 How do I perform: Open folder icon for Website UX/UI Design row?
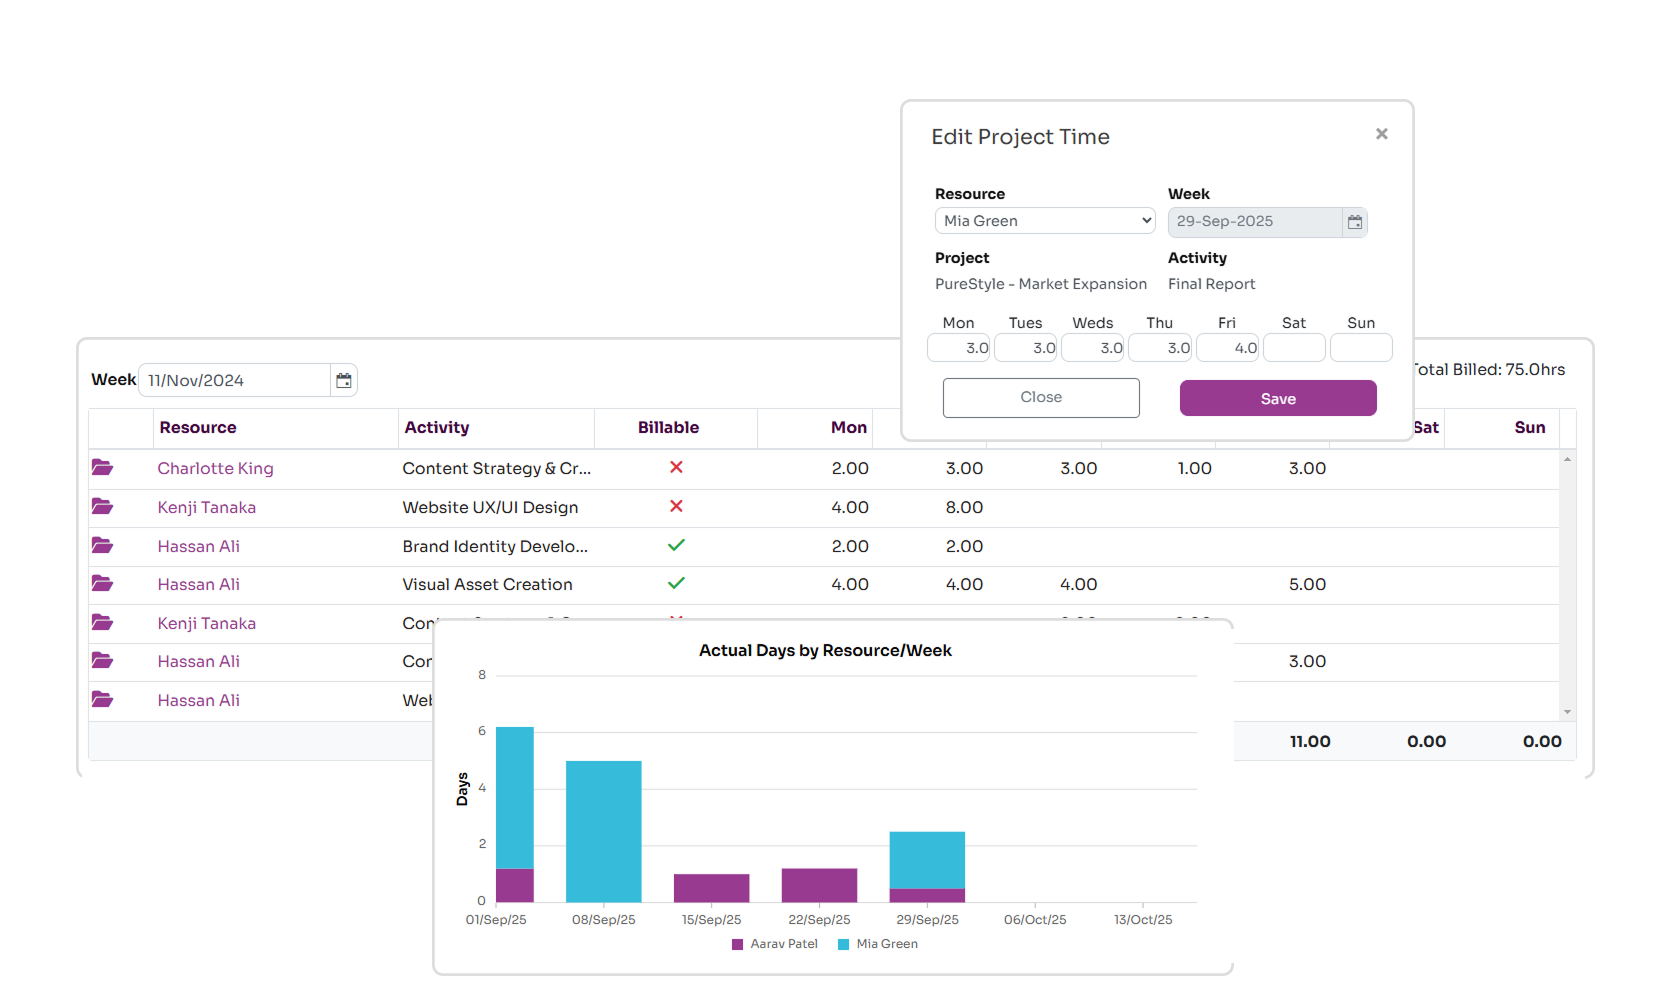(x=103, y=506)
